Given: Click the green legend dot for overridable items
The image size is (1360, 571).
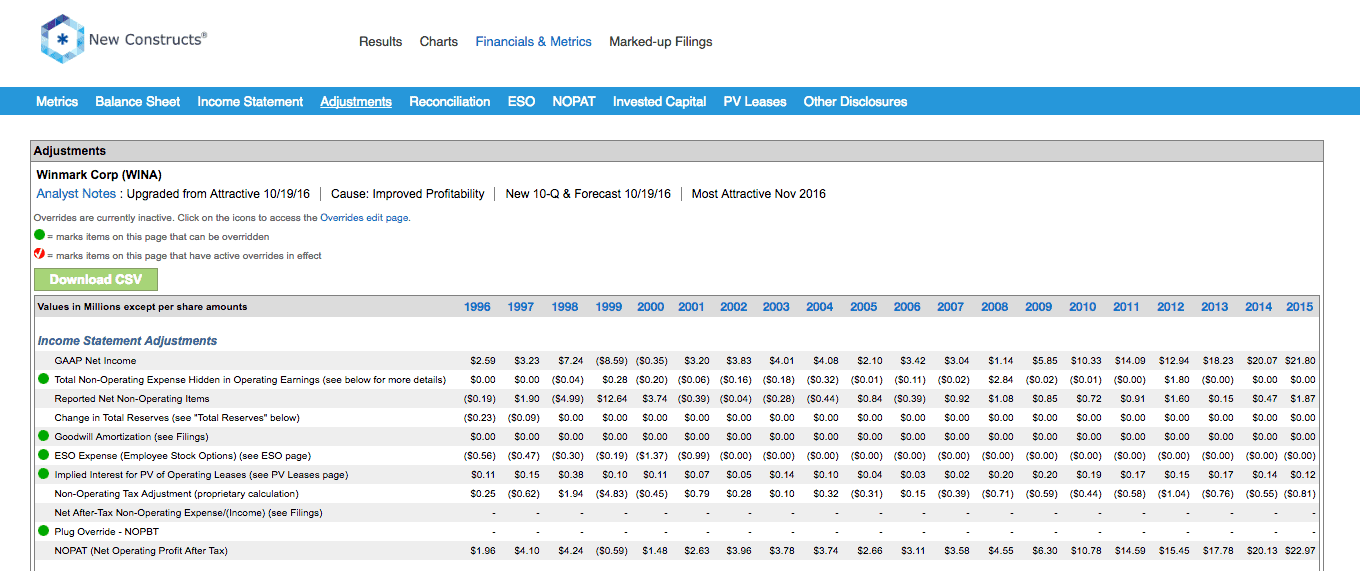Looking at the screenshot, I should (x=40, y=236).
